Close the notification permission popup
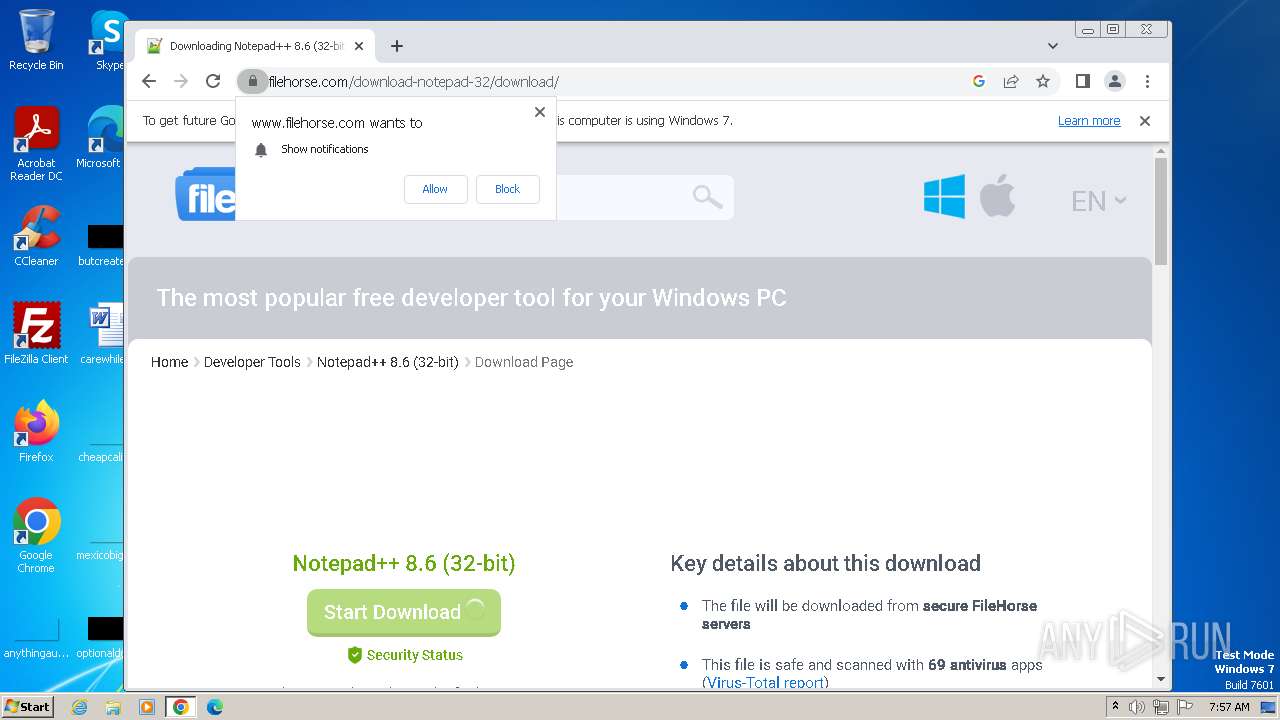The height and width of the screenshot is (720, 1280). click(540, 112)
